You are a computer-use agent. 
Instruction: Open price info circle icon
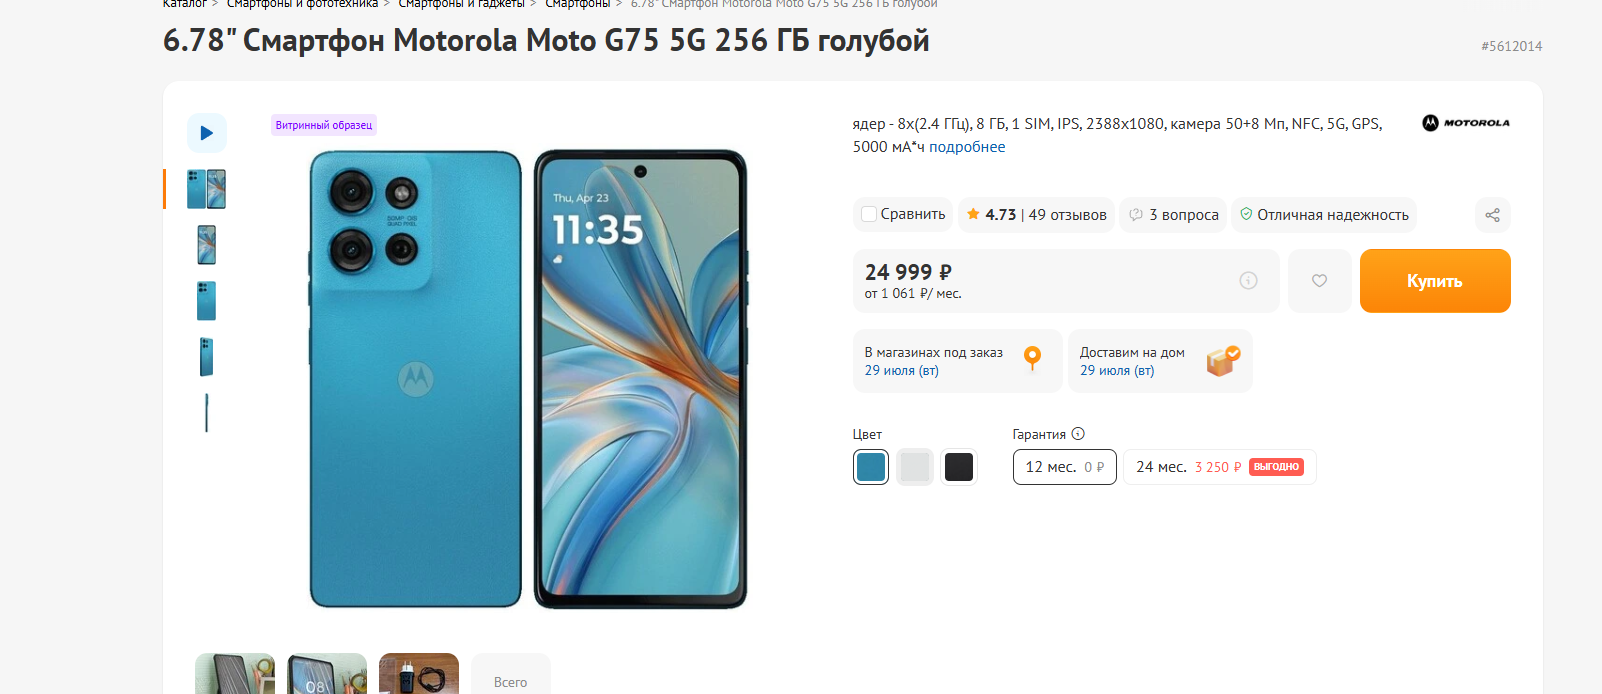click(x=1248, y=281)
